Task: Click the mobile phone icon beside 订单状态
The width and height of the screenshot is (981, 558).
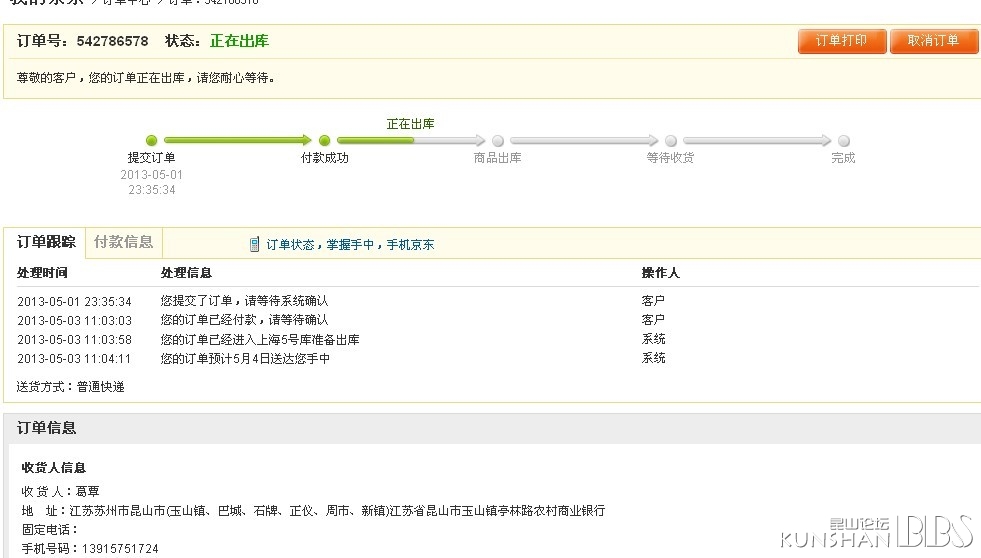Action: (255, 244)
